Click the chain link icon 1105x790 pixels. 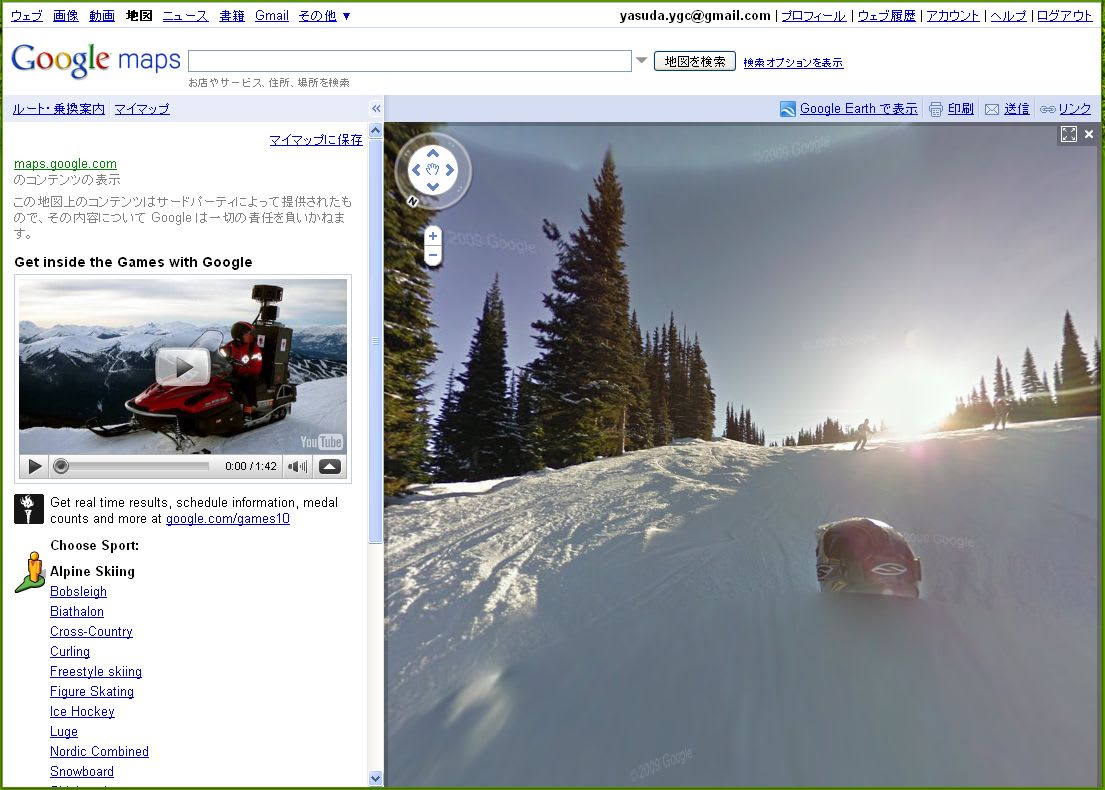pyautogui.click(x=1047, y=109)
